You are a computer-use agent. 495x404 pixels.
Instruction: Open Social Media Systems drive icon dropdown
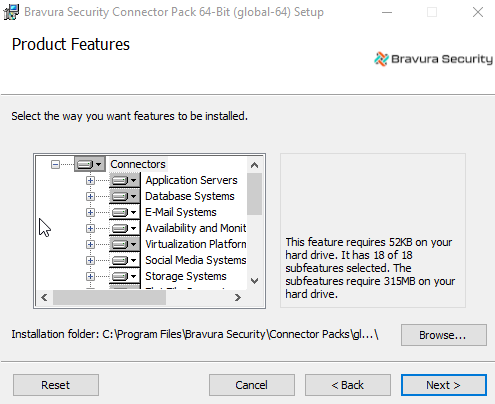click(125, 260)
